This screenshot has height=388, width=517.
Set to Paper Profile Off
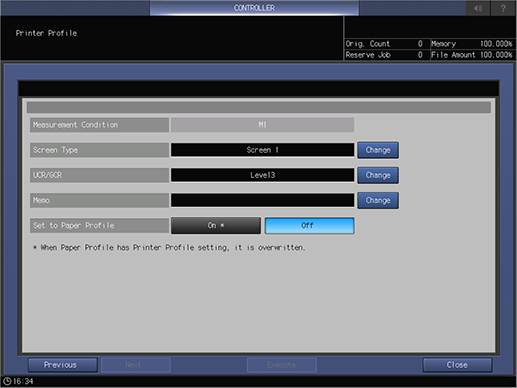309,226
